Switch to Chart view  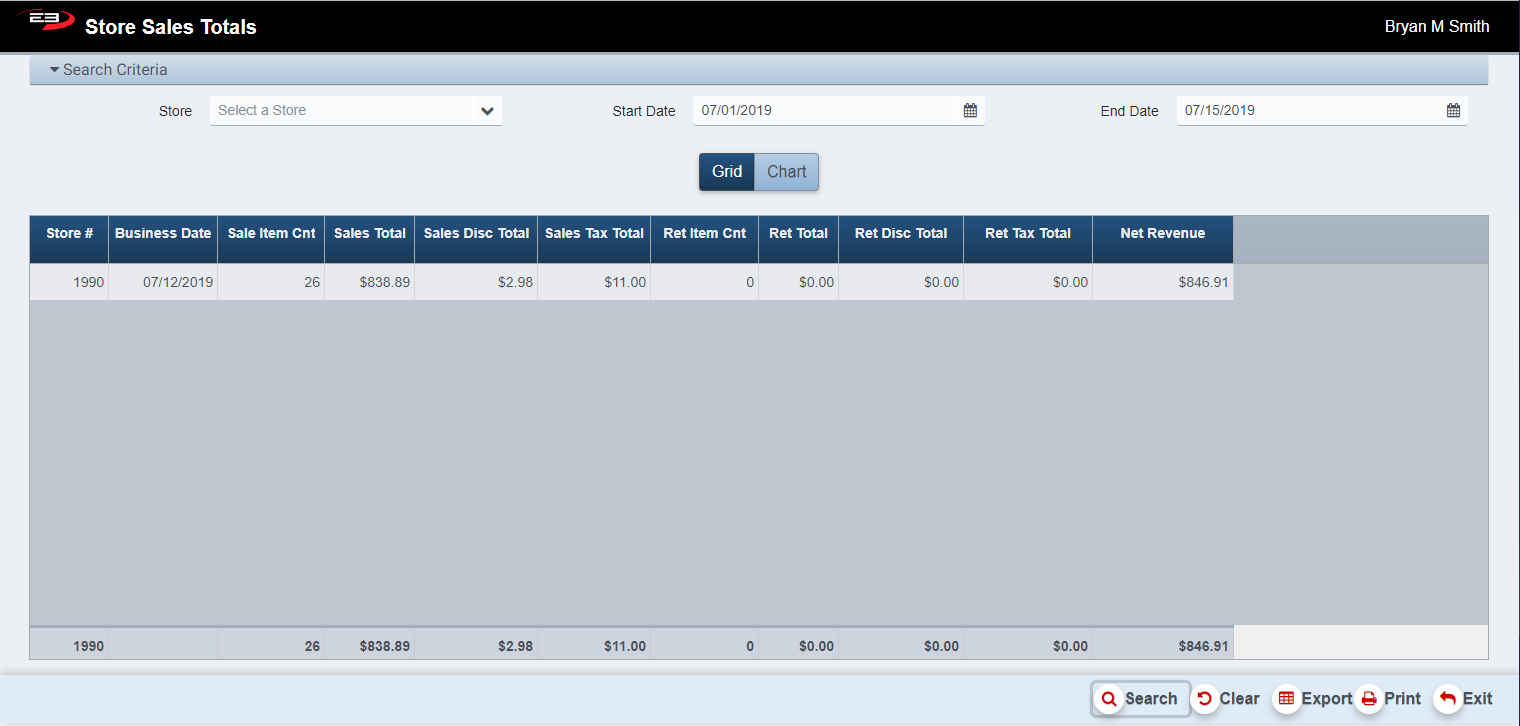coord(787,172)
